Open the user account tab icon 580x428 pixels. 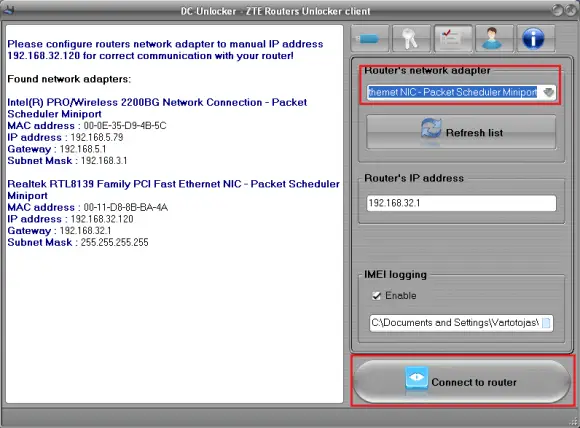click(x=494, y=38)
